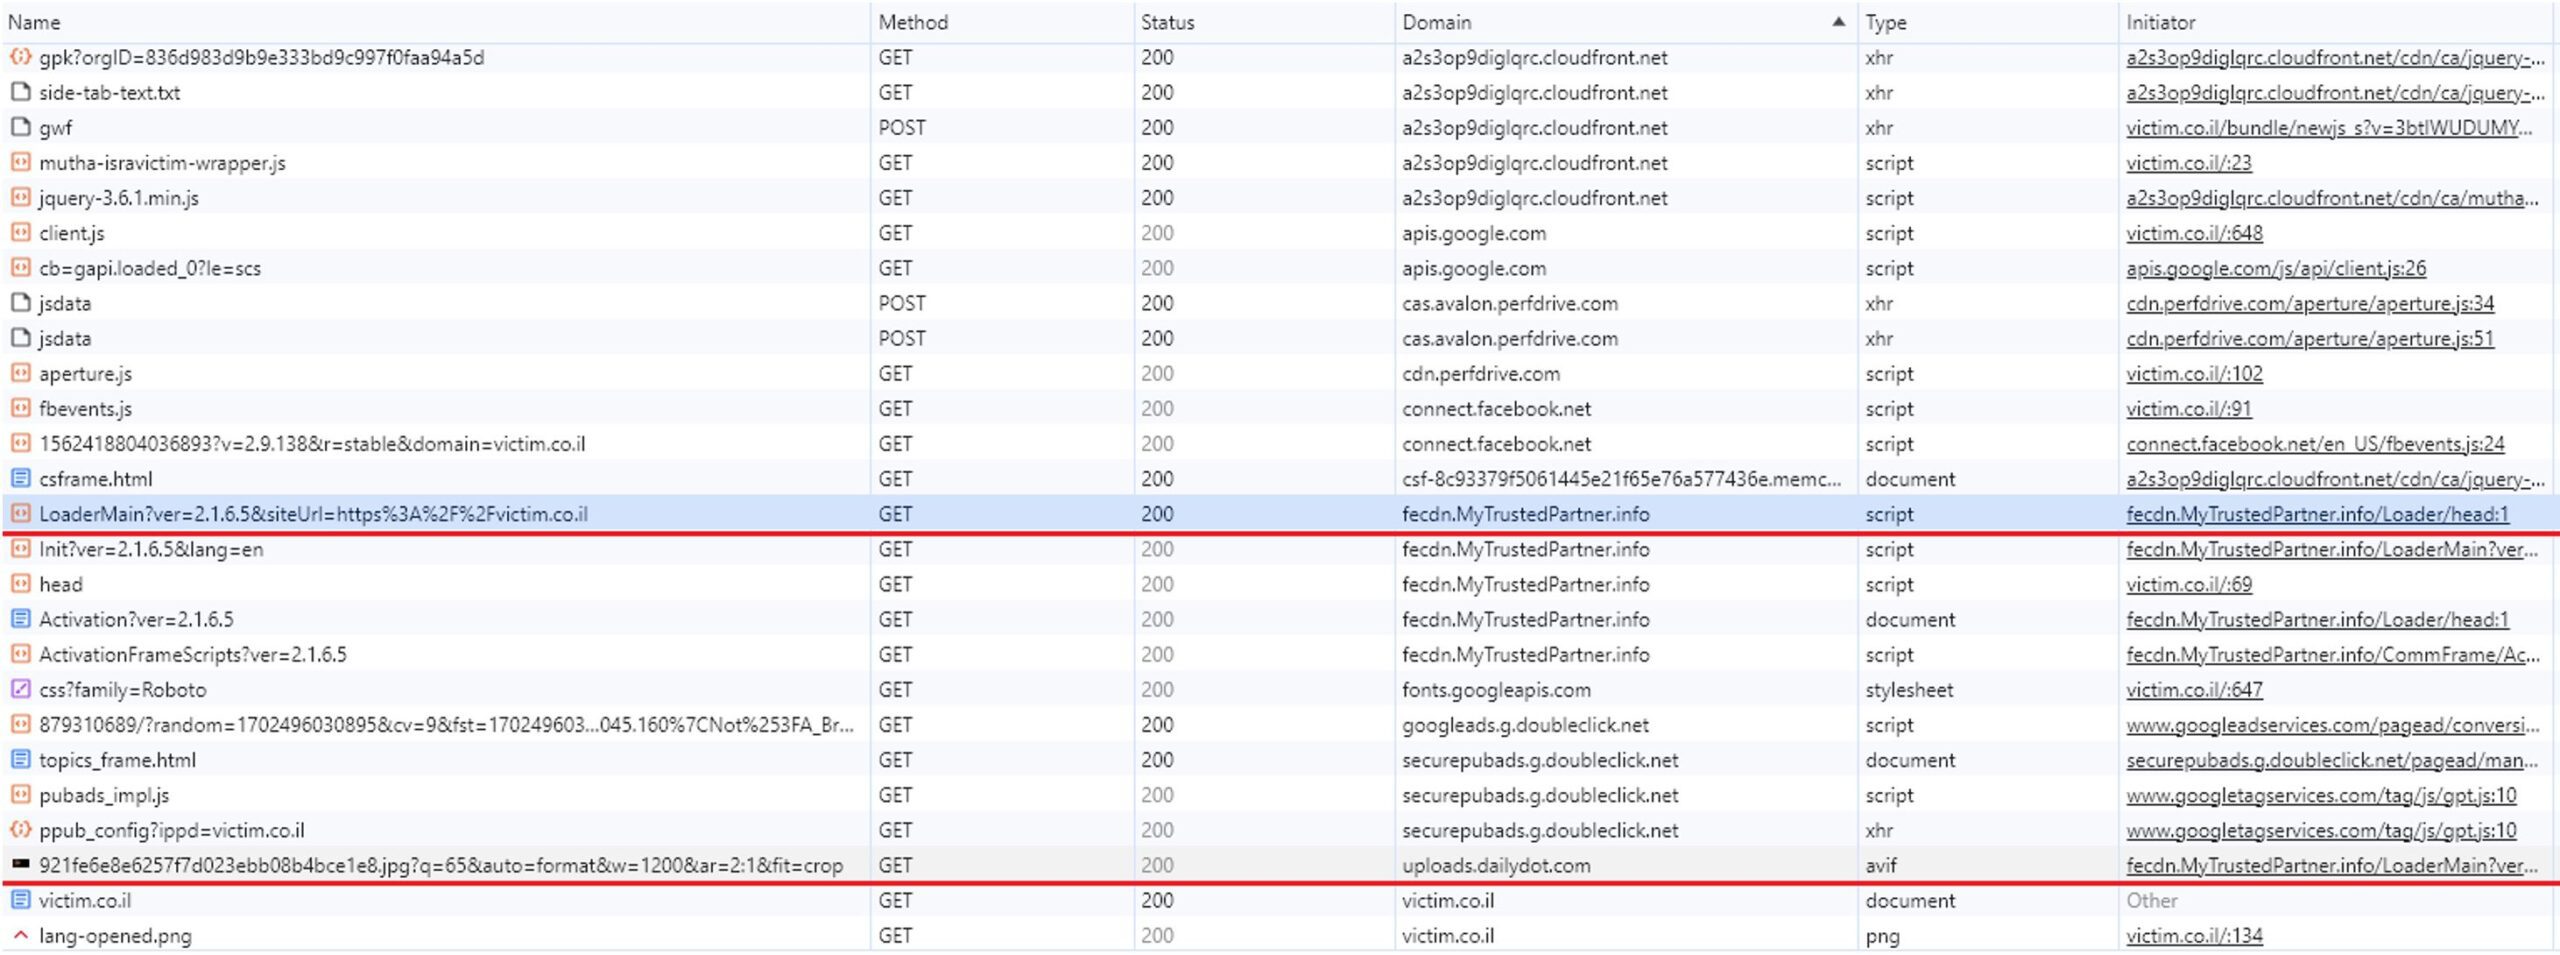Open www.googleadservices.com/pagead/conversi... initiator link

point(2332,724)
